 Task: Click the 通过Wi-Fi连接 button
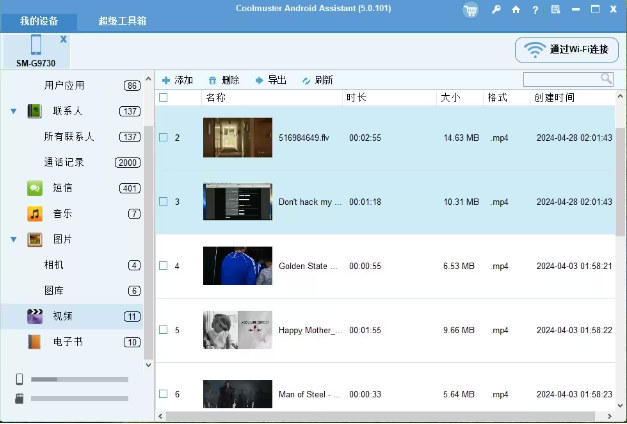coord(566,49)
